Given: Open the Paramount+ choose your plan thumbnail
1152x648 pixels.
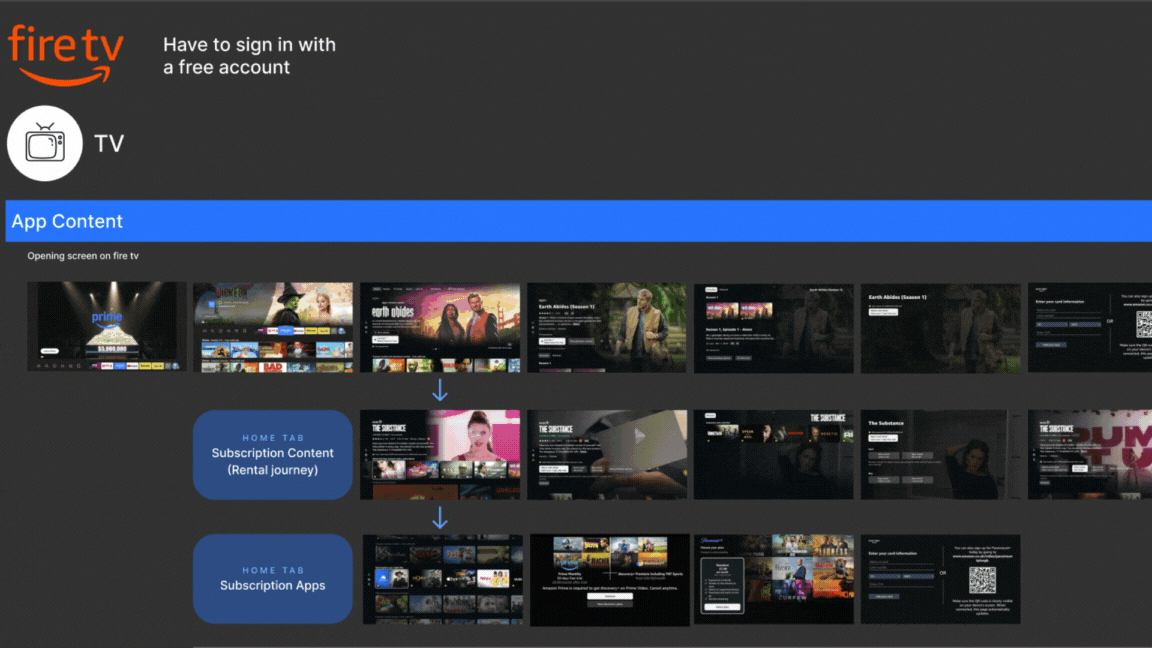Looking at the screenshot, I should [x=774, y=580].
